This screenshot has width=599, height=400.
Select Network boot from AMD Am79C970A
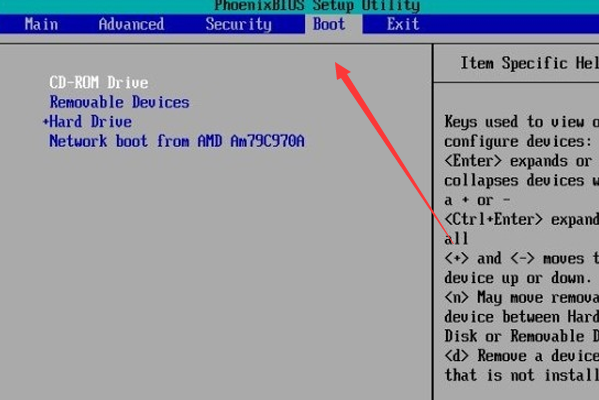pyautogui.click(x=177, y=141)
